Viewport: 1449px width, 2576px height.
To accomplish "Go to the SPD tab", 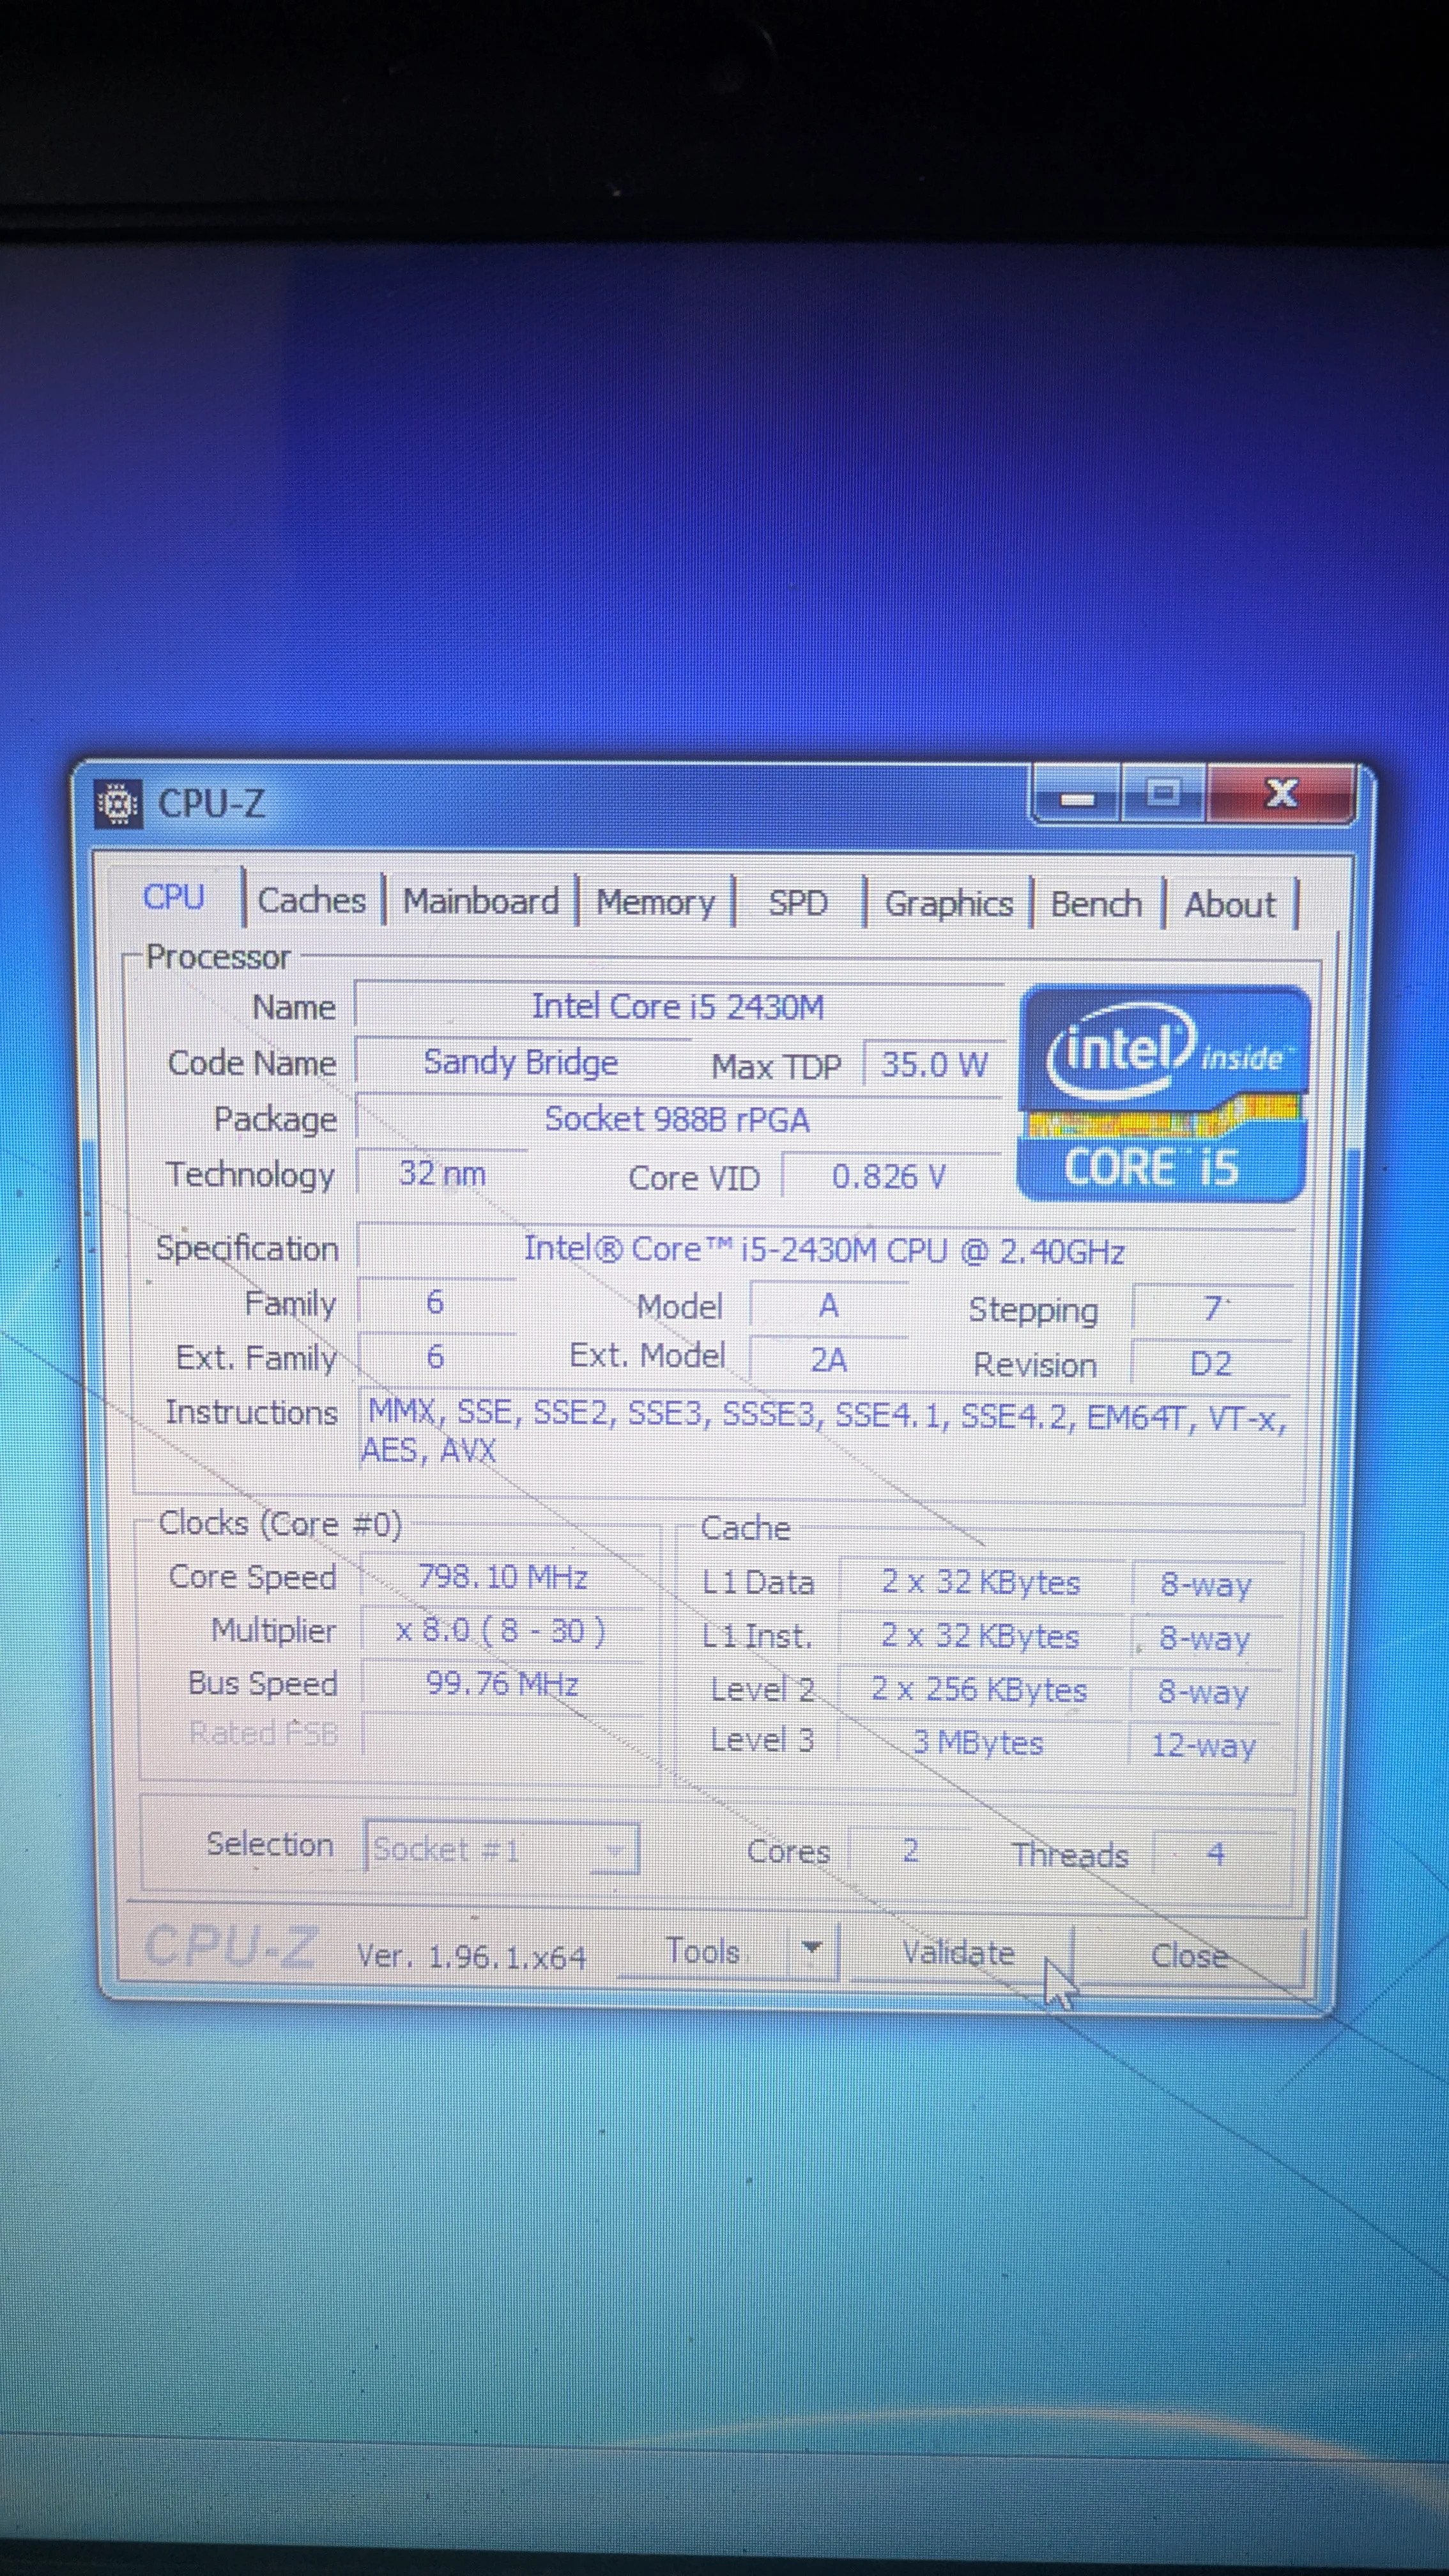I will 798,903.
